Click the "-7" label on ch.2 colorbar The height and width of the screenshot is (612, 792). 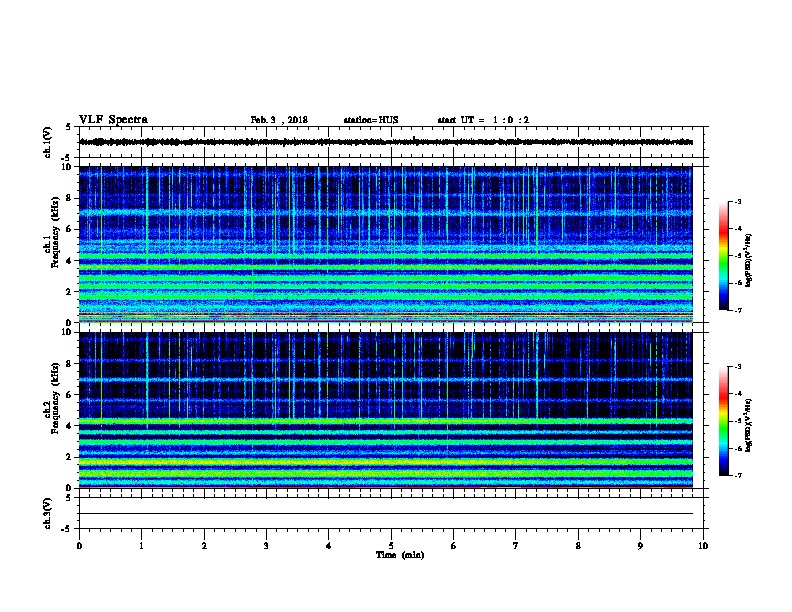(737, 475)
